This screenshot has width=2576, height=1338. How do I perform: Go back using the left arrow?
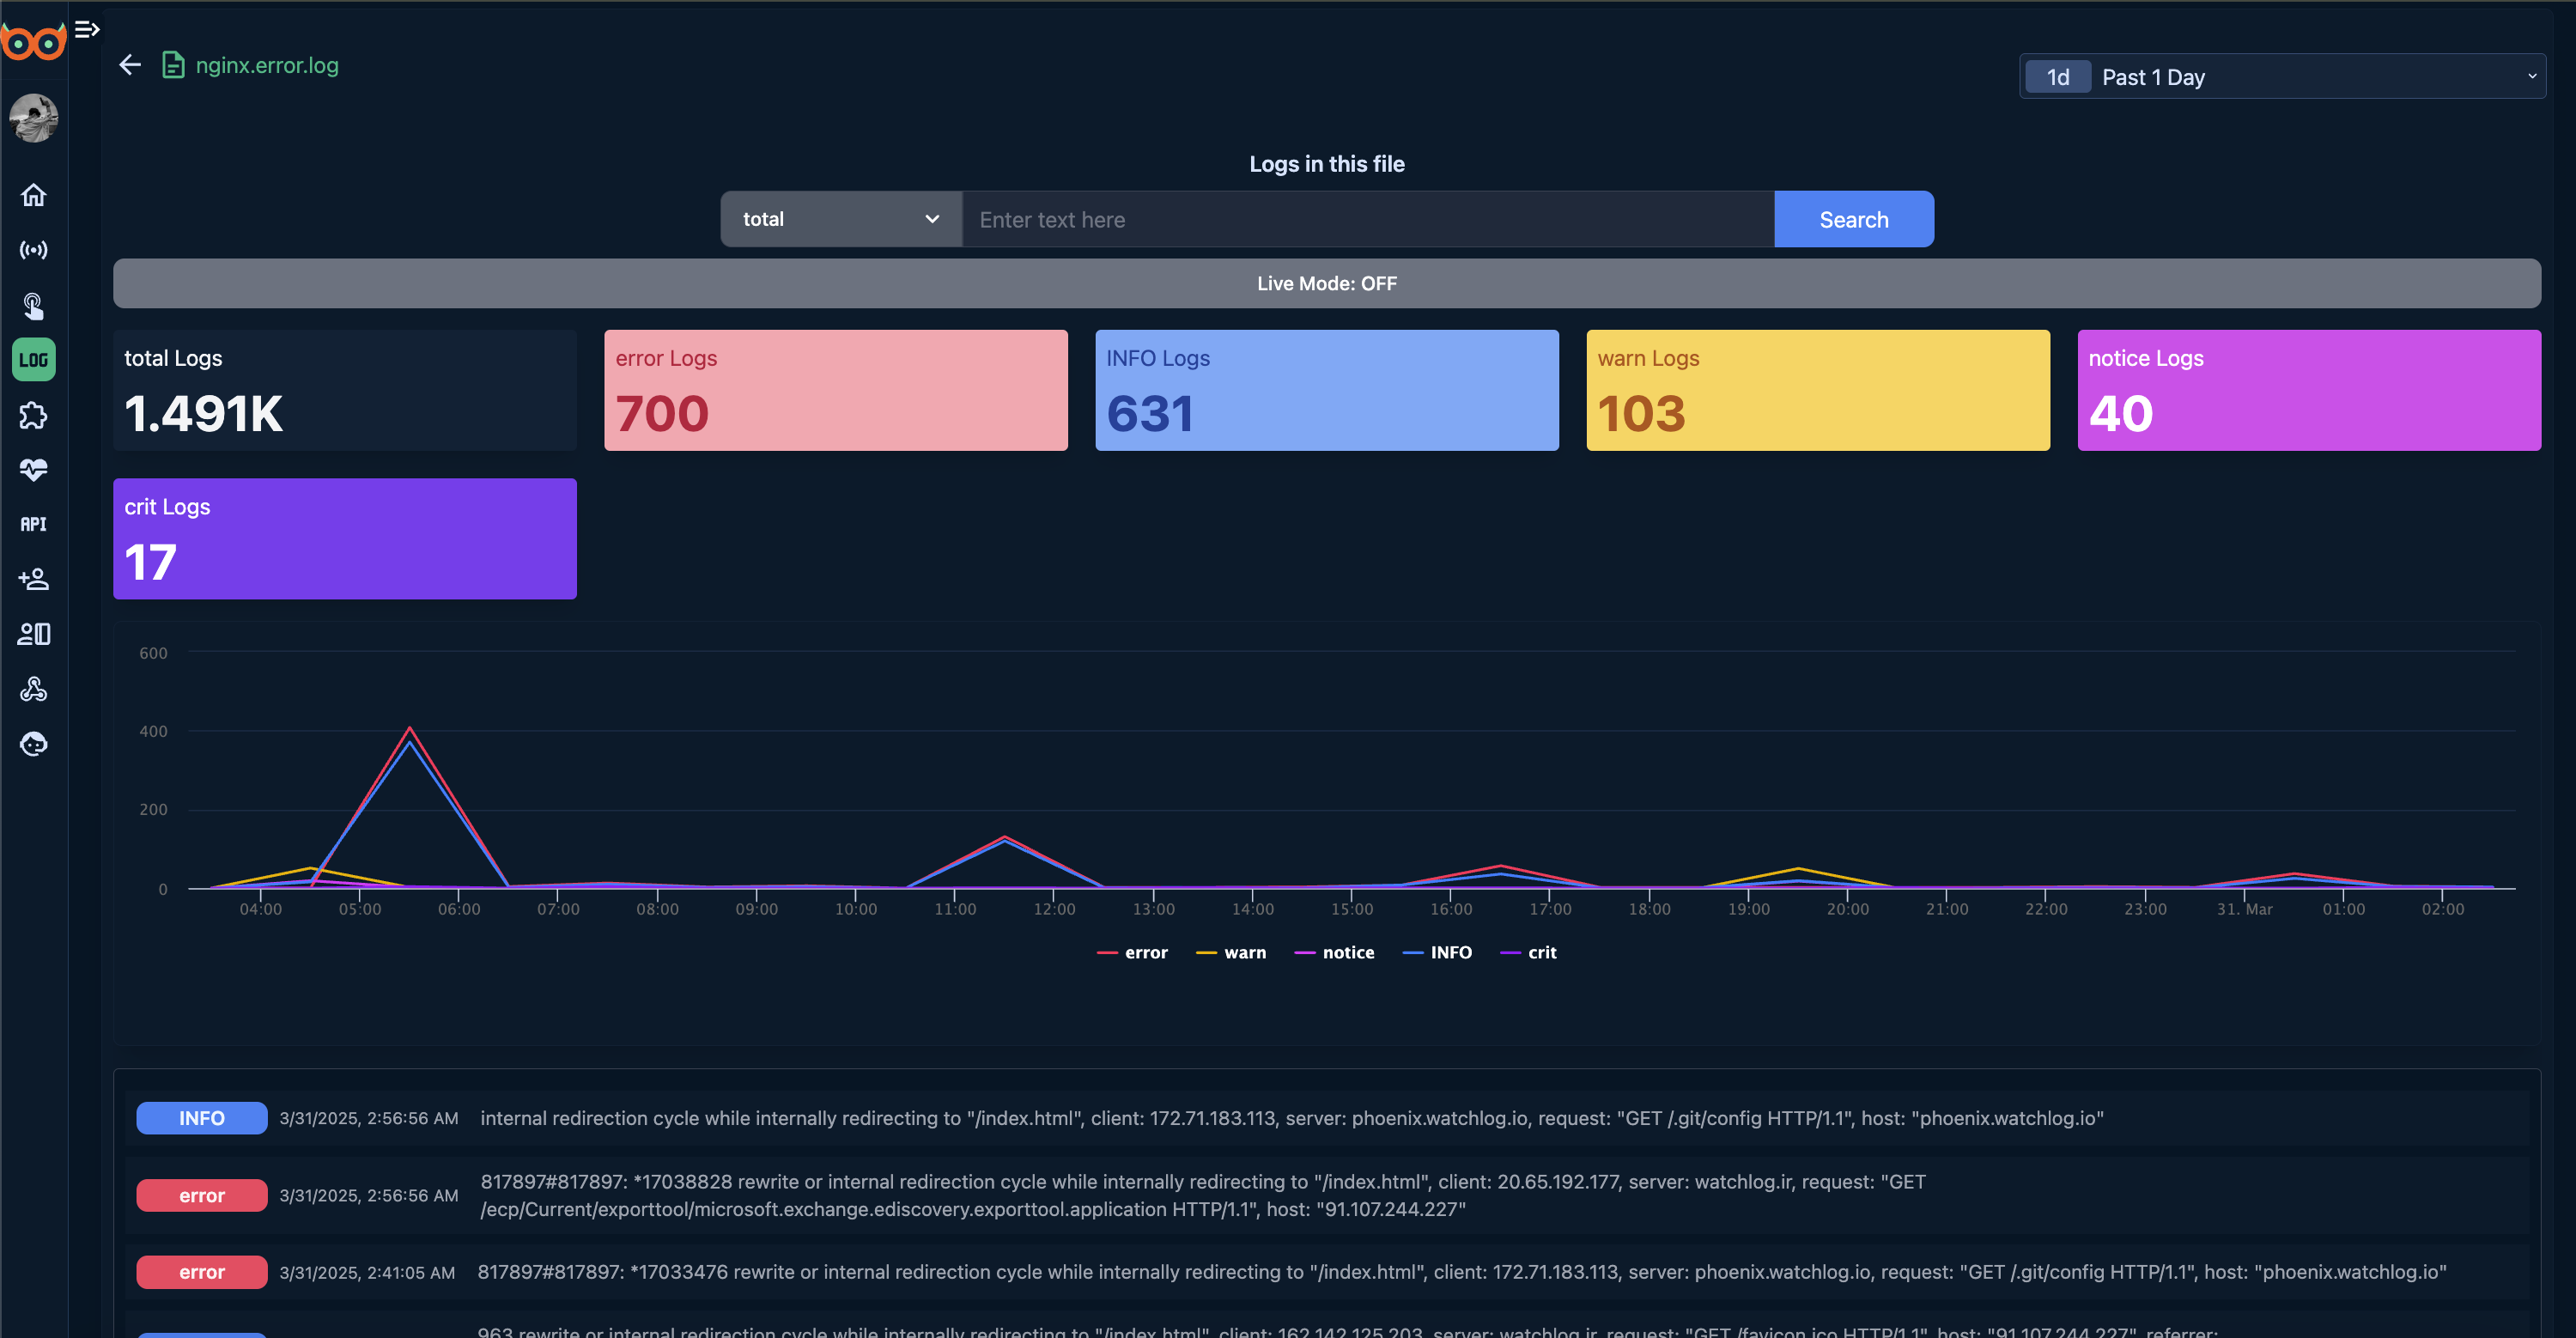pos(130,65)
